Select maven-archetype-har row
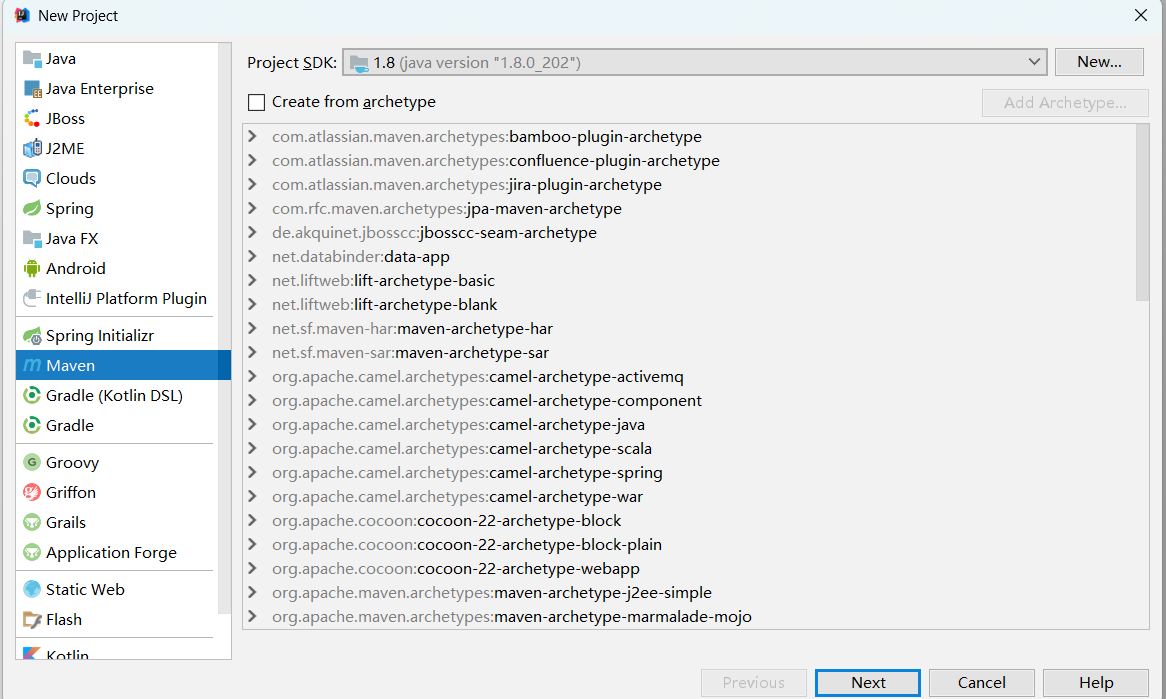The height and width of the screenshot is (699, 1166). coord(689,329)
